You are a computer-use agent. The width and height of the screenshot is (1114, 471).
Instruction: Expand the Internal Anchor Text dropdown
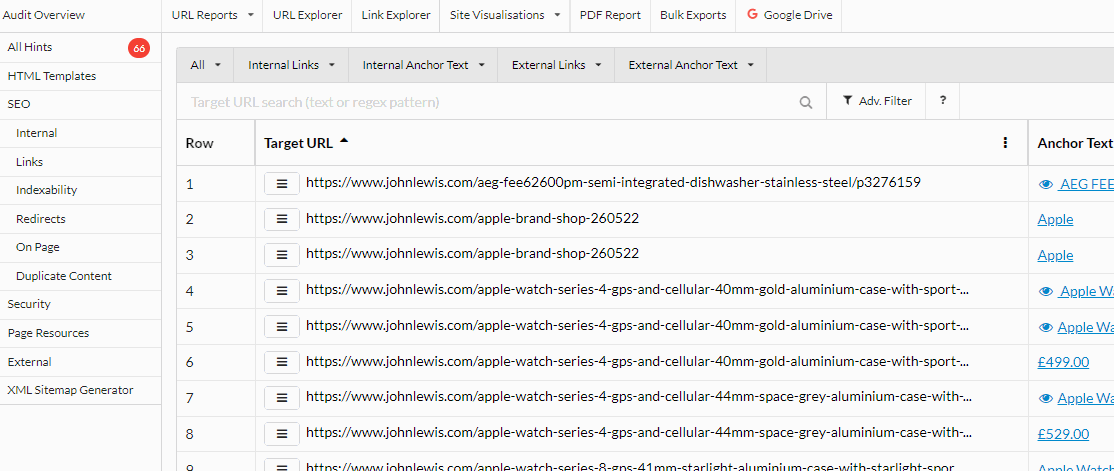[x=423, y=65]
